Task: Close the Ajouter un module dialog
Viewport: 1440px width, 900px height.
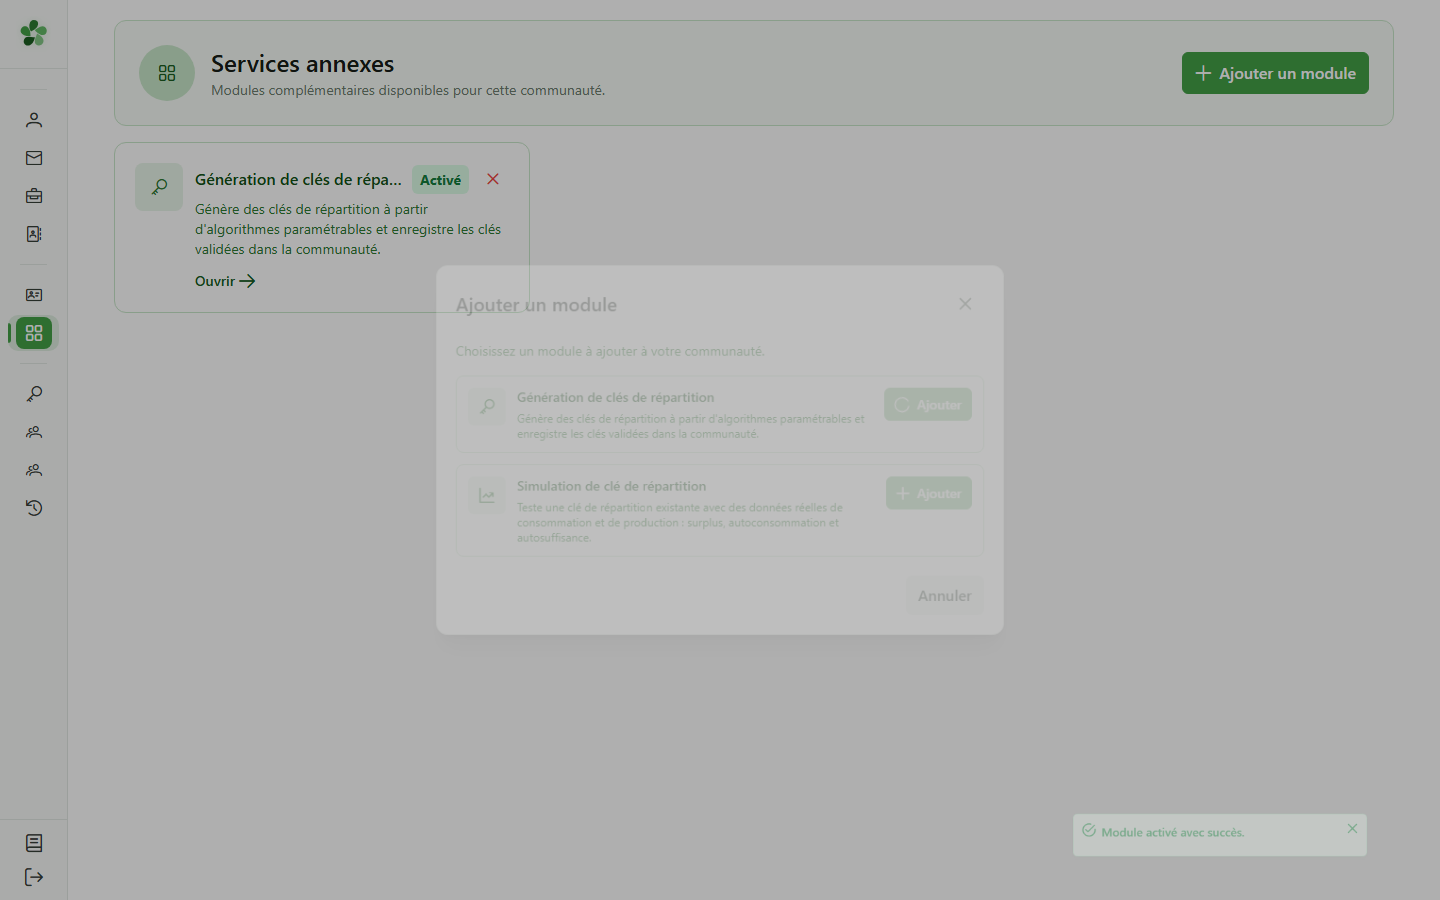Action: tap(965, 304)
